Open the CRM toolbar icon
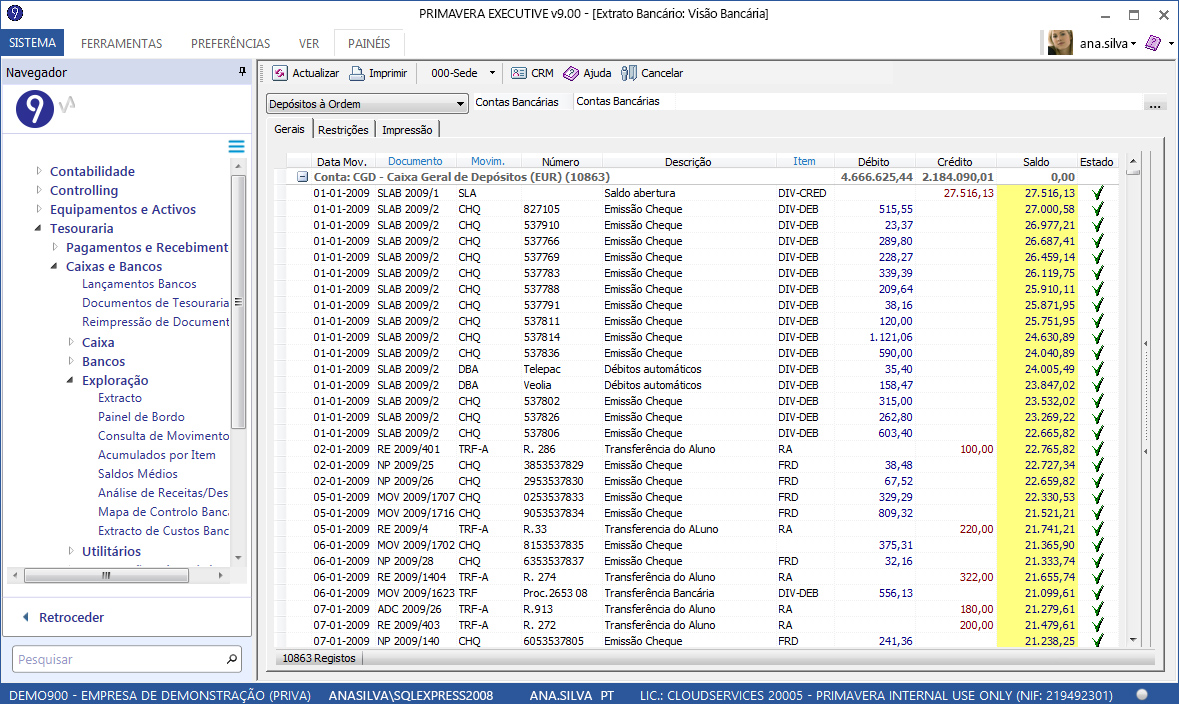The height and width of the screenshot is (704, 1179). pyautogui.click(x=518, y=73)
